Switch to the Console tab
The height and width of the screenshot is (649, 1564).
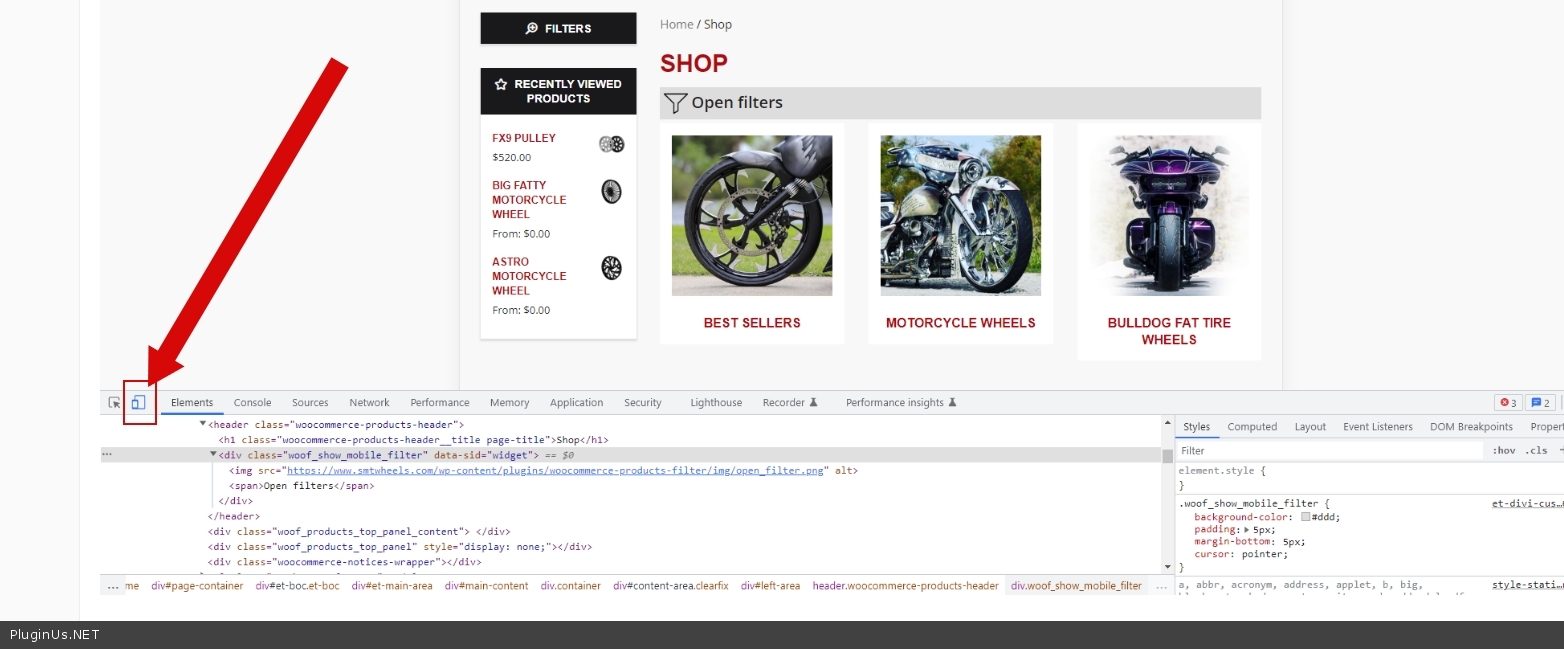pos(252,403)
